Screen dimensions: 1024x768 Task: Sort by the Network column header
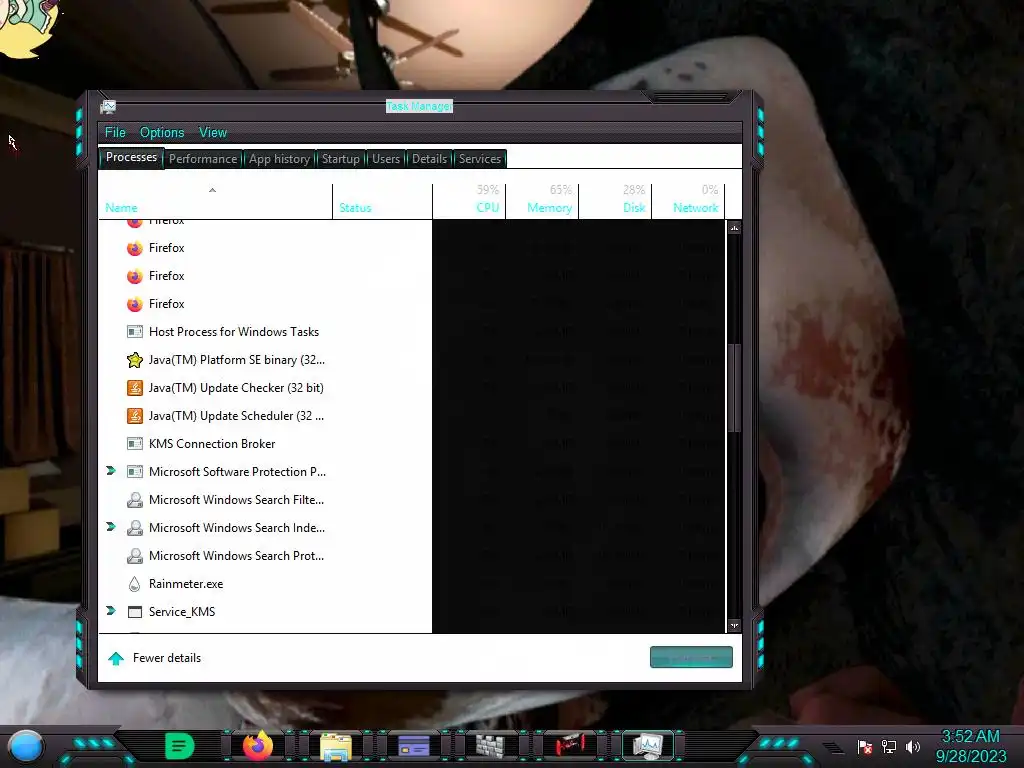point(688,201)
